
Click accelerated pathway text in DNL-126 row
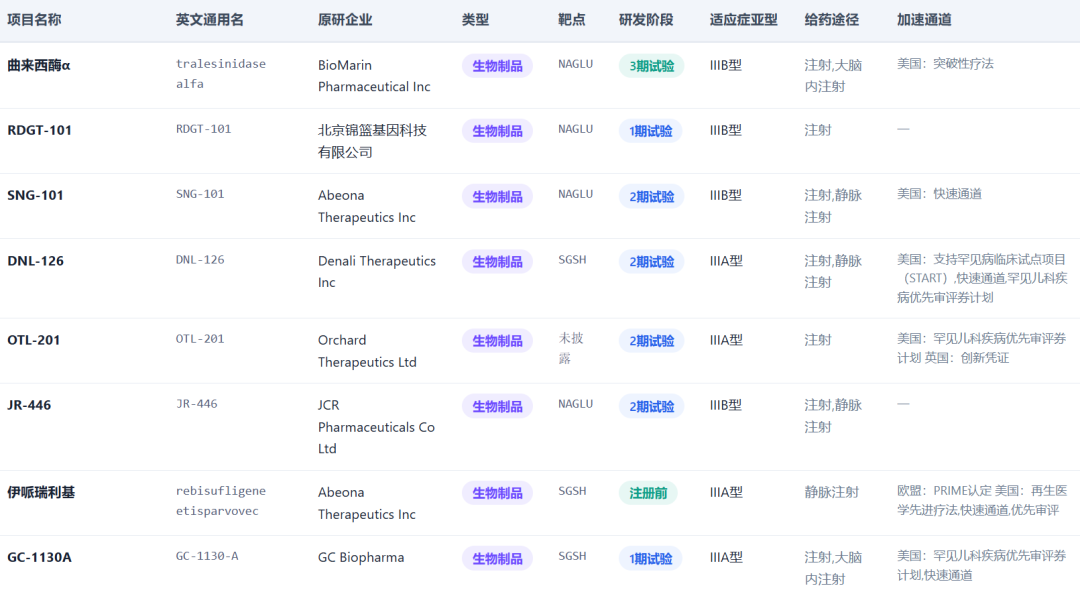point(982,279)
